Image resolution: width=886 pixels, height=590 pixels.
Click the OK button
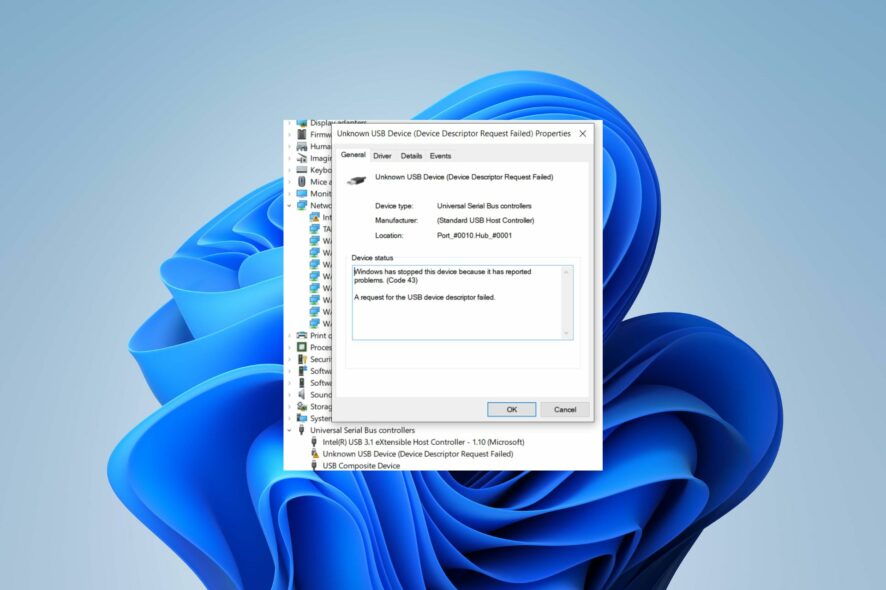511,409
